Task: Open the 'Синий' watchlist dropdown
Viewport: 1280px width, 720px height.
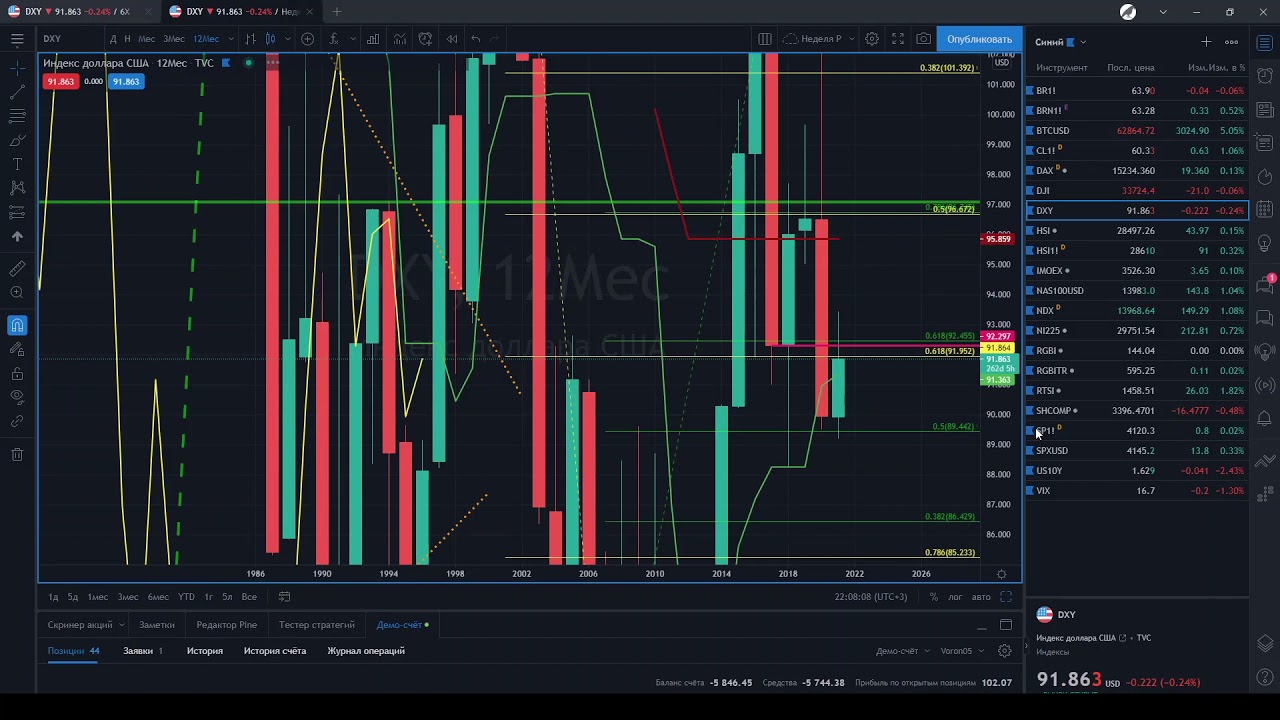Action: coord(1061,42)
